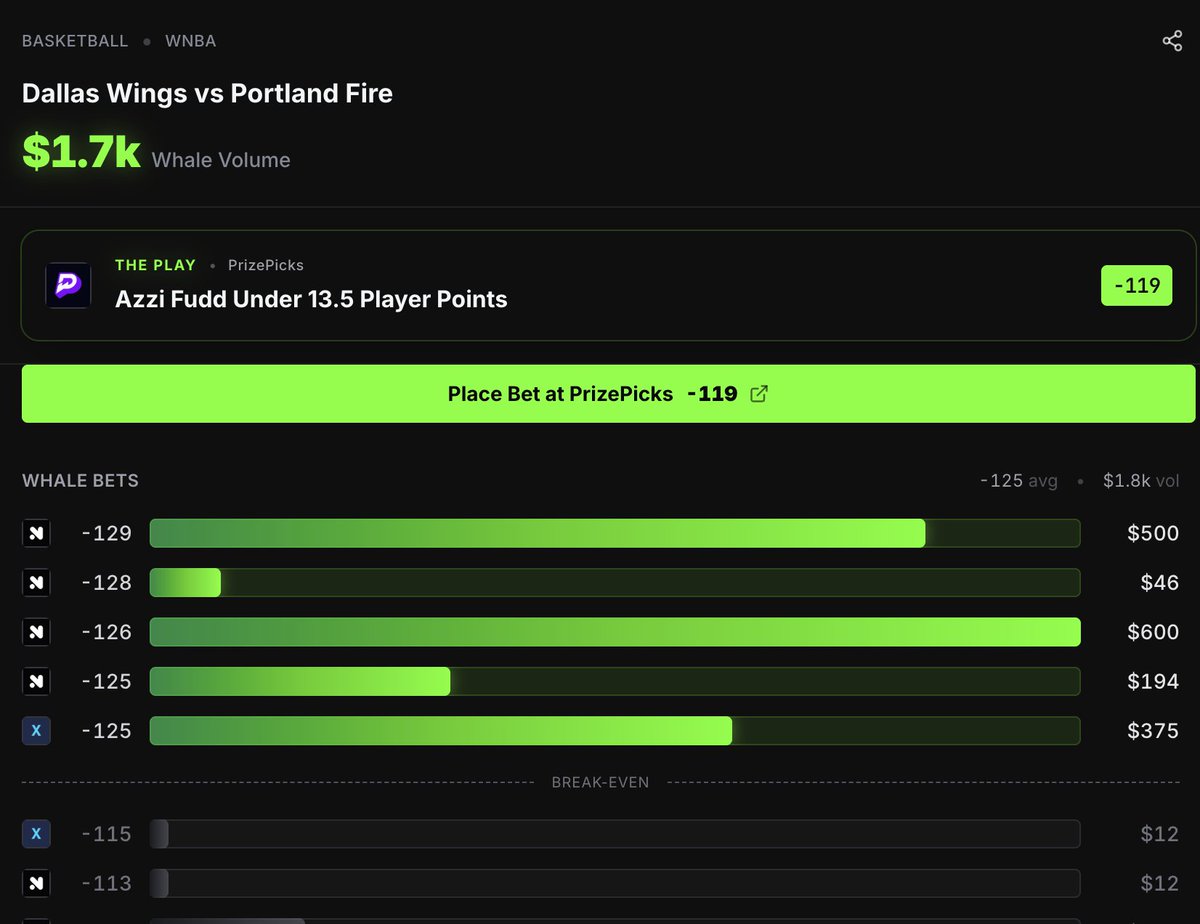The height and width of the screenshot is (924, 1200).
Task: Click the $1.7k Whale Volume figure
Action: tap(82, 150)
